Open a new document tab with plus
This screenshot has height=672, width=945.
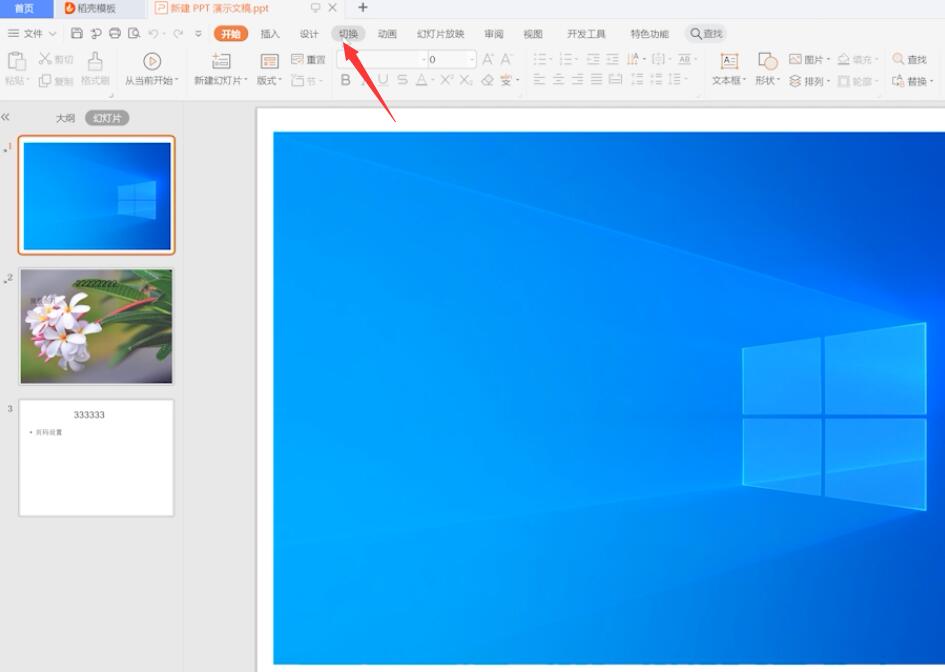(363, 8)
